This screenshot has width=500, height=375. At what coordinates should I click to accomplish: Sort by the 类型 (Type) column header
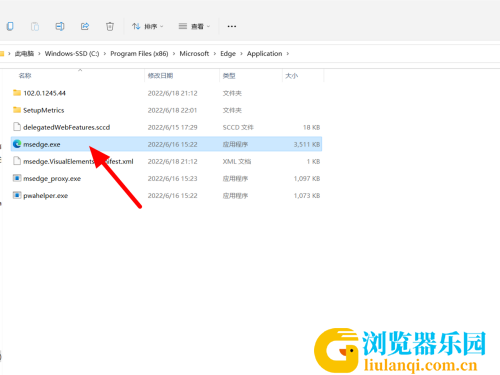point(229,76)
